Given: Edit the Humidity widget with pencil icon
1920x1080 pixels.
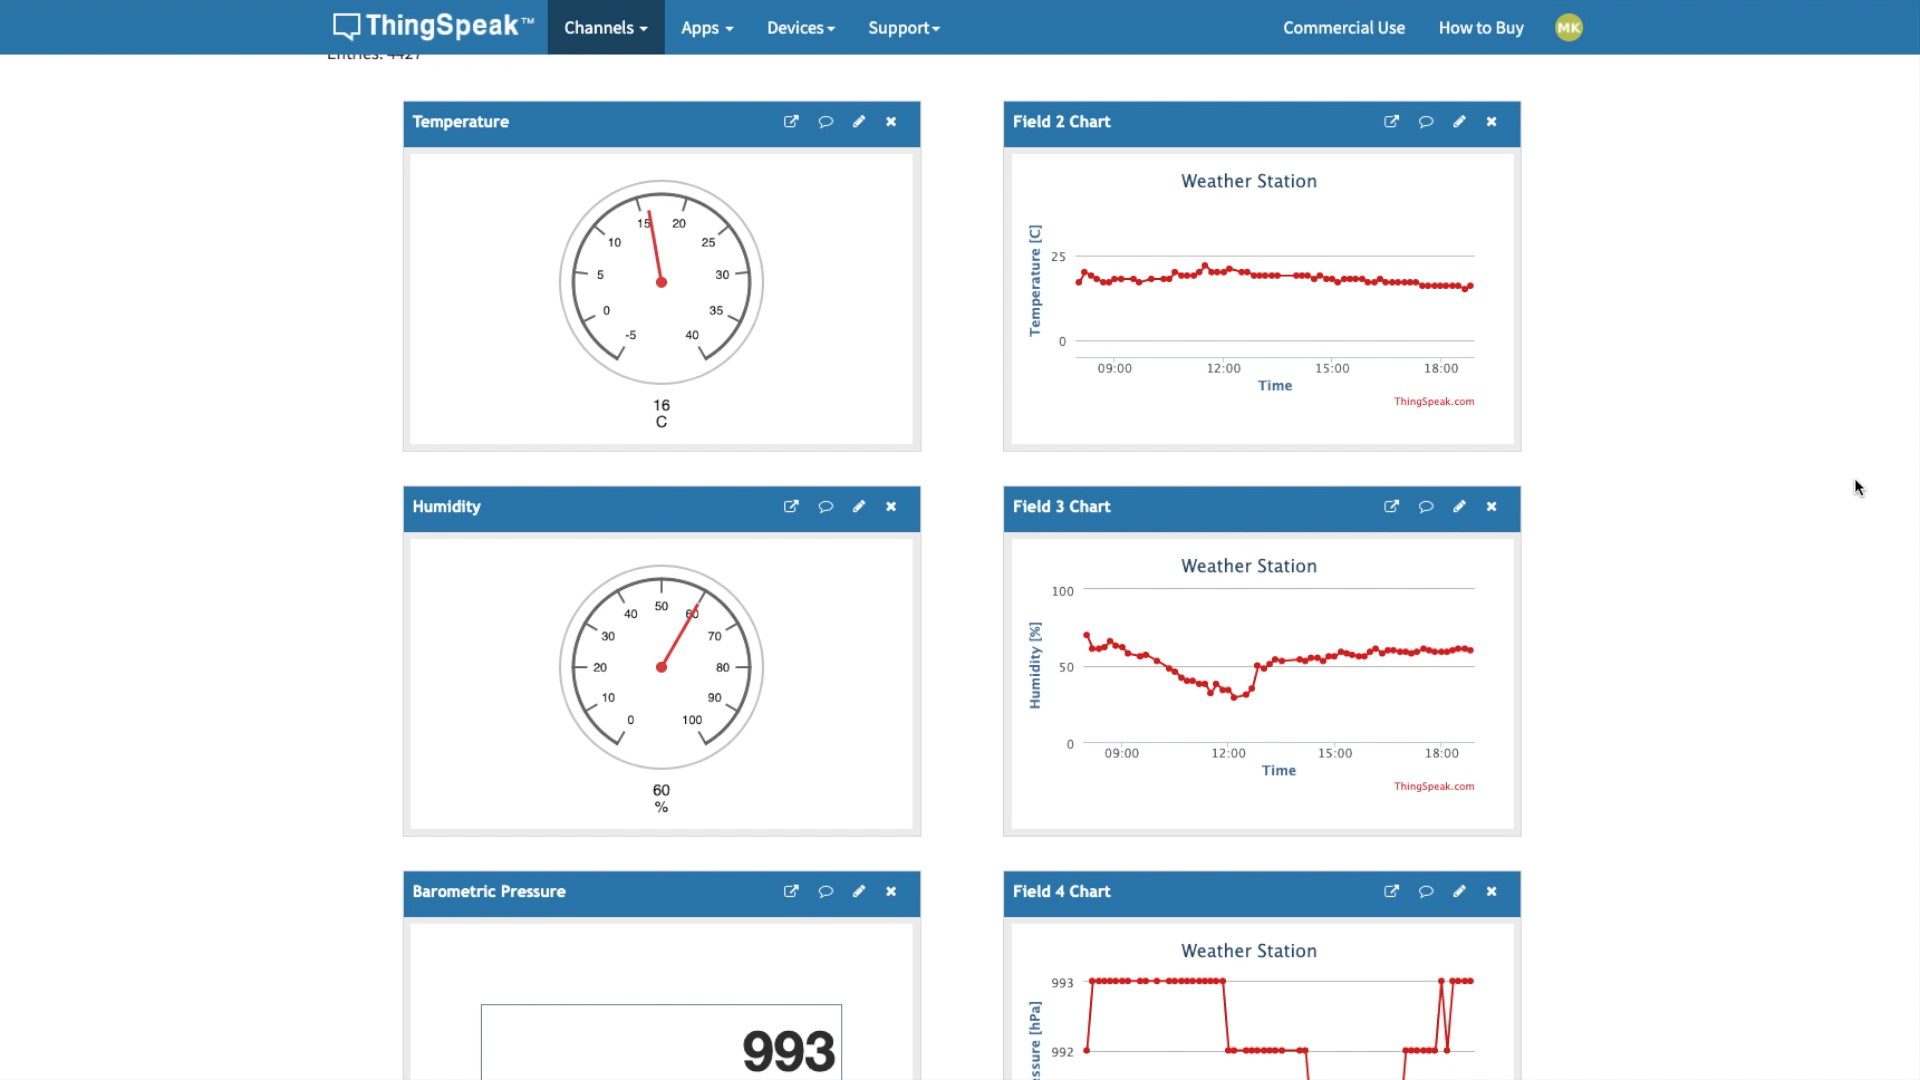Looking at the screenshot, I should pos(858,507).
